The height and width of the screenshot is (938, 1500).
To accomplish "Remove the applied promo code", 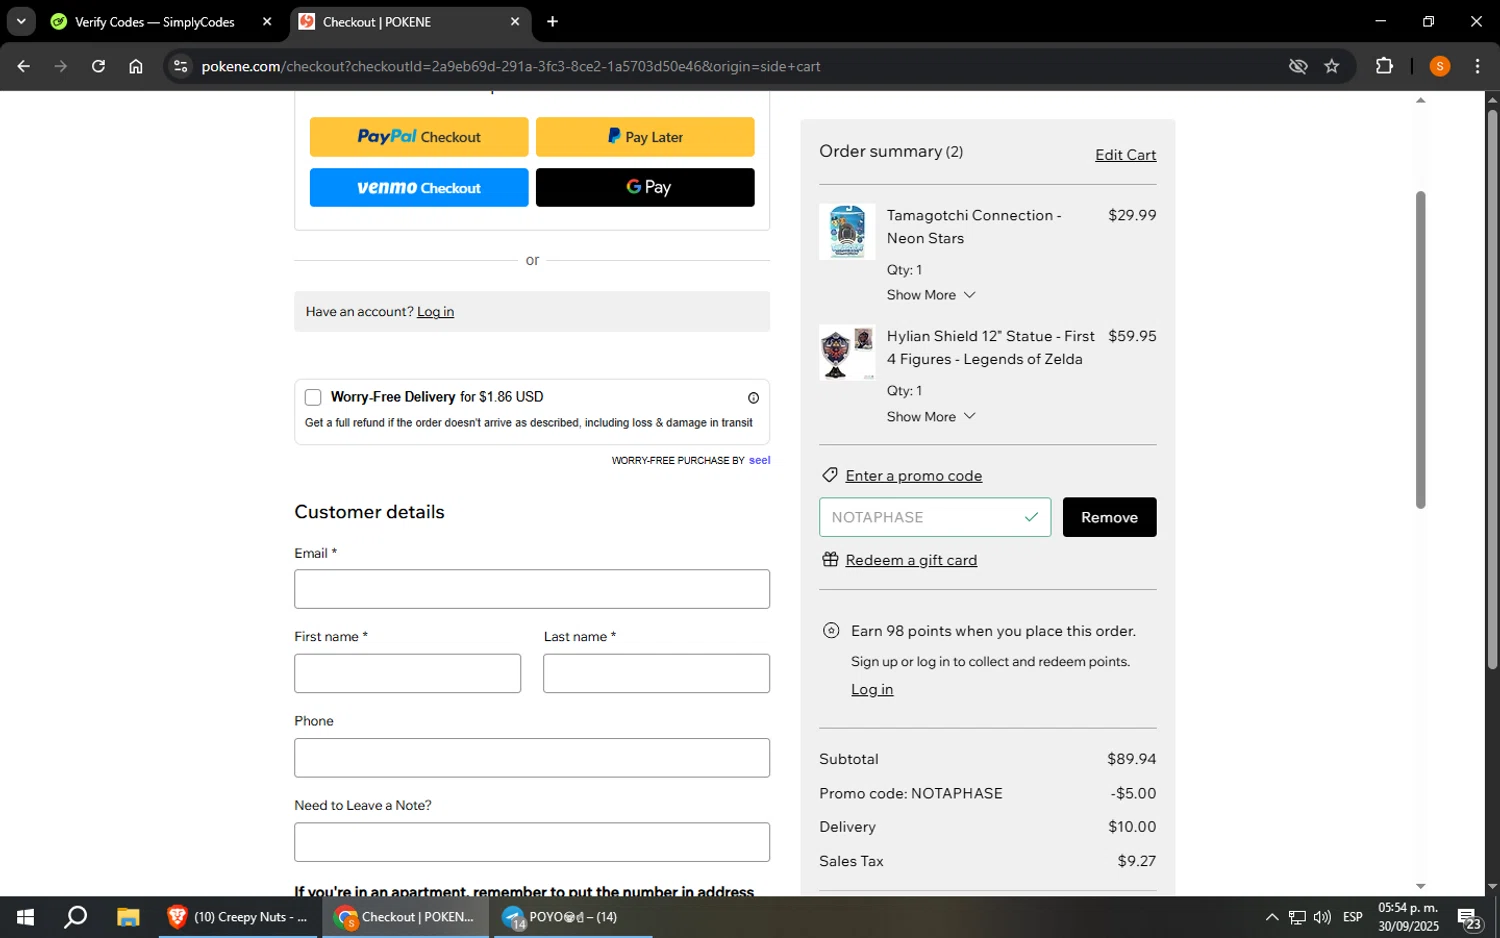I will 1109,517.
